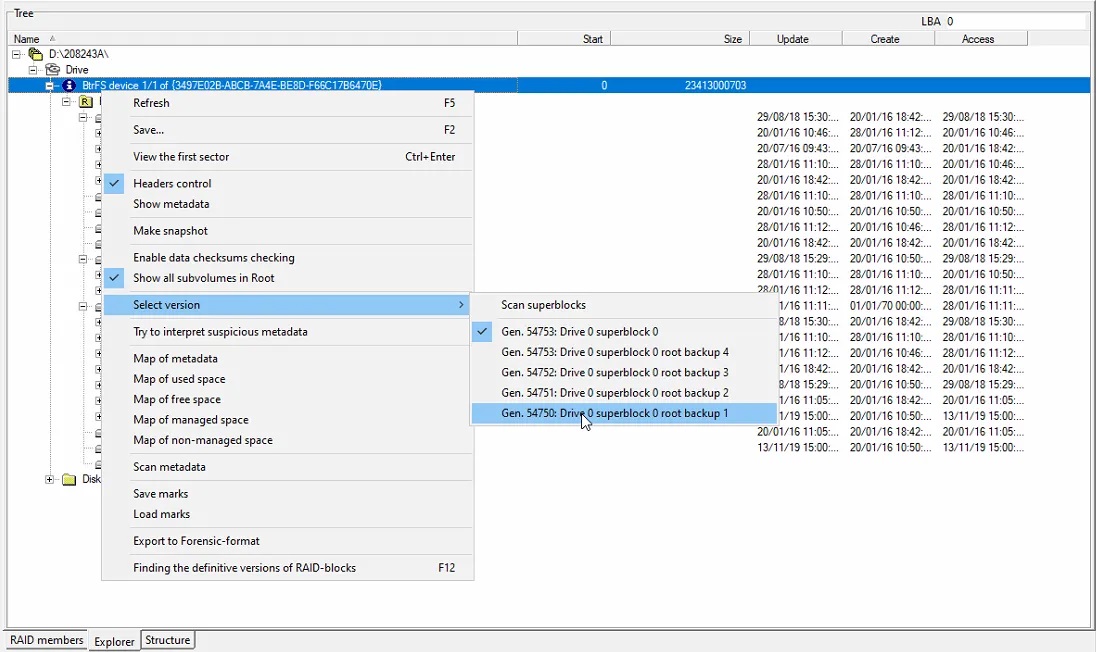
Task: Open the Structure tab
Action: (x=167, y=640)
